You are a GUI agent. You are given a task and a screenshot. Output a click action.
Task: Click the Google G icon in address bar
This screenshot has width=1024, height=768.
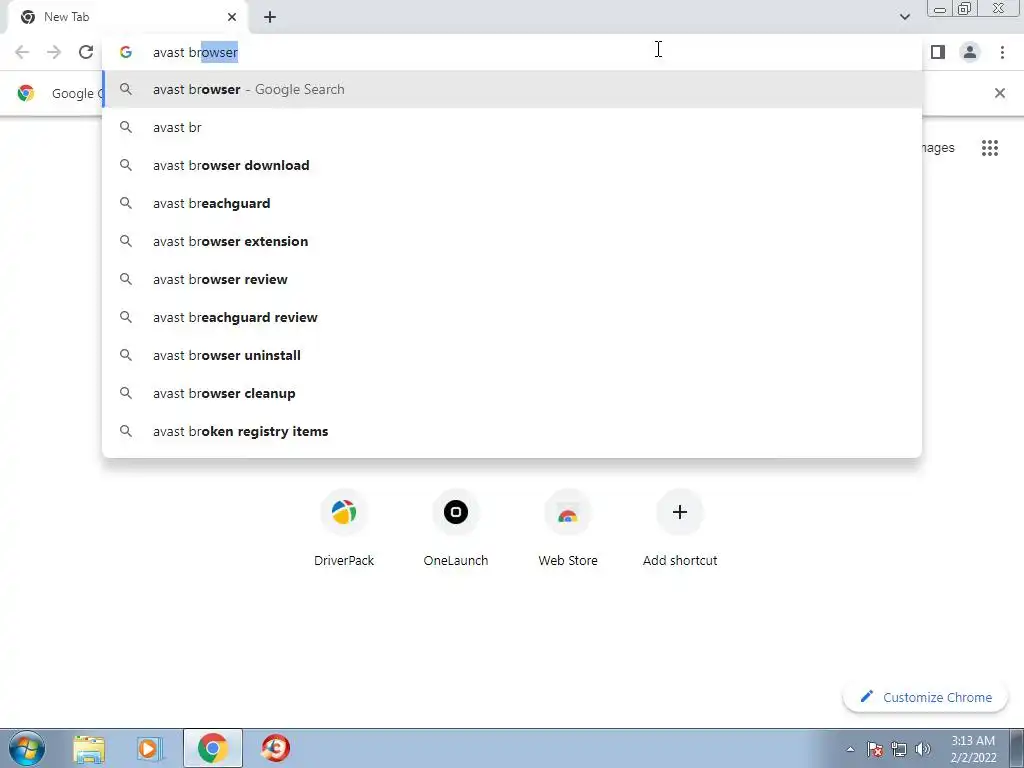(125, 52)
